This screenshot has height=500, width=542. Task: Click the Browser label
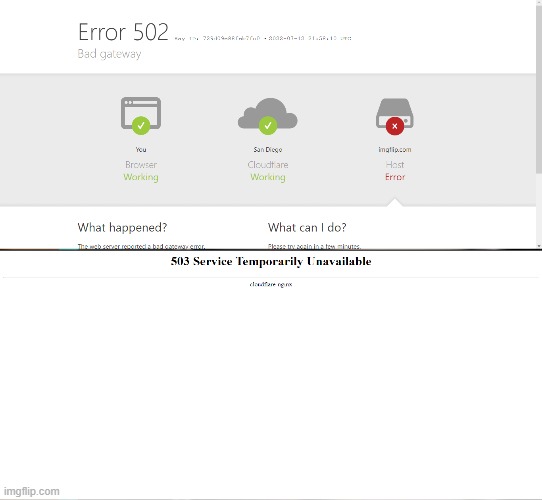pos(141,165)
